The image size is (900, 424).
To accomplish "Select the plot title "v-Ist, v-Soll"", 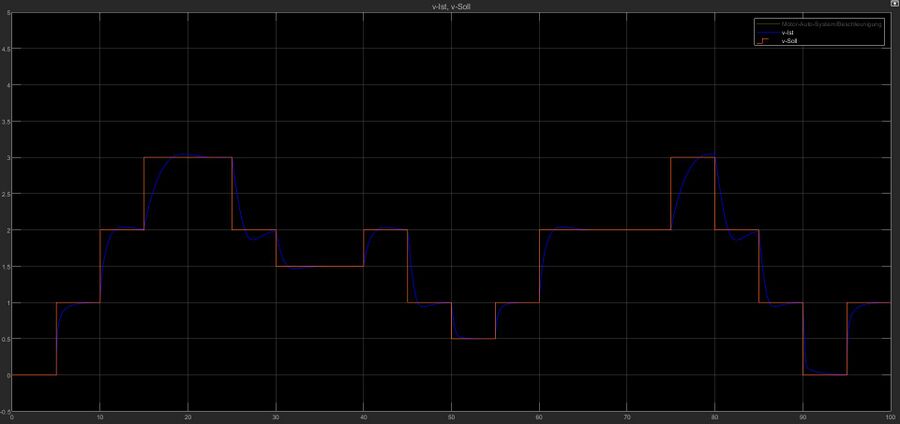I will point(449,6).
